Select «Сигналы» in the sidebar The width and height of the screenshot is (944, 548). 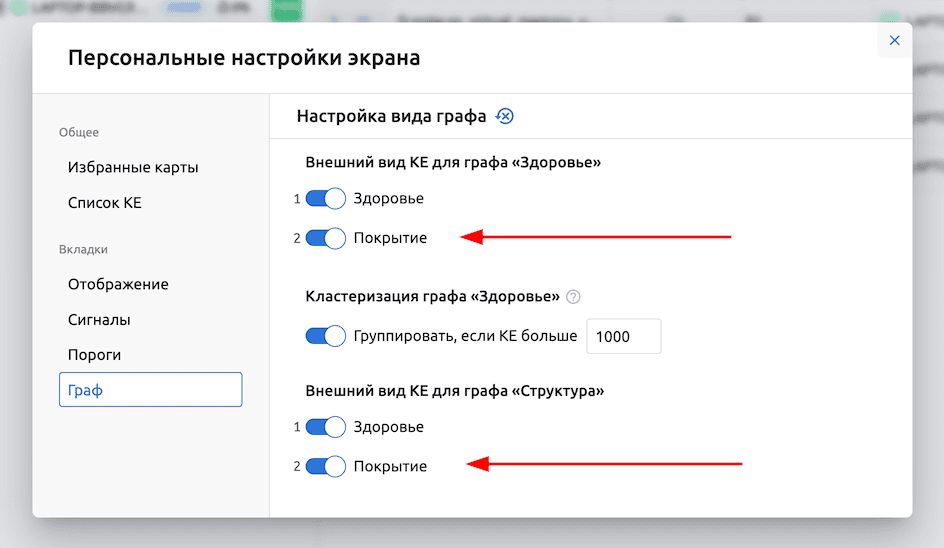point(99,320)
